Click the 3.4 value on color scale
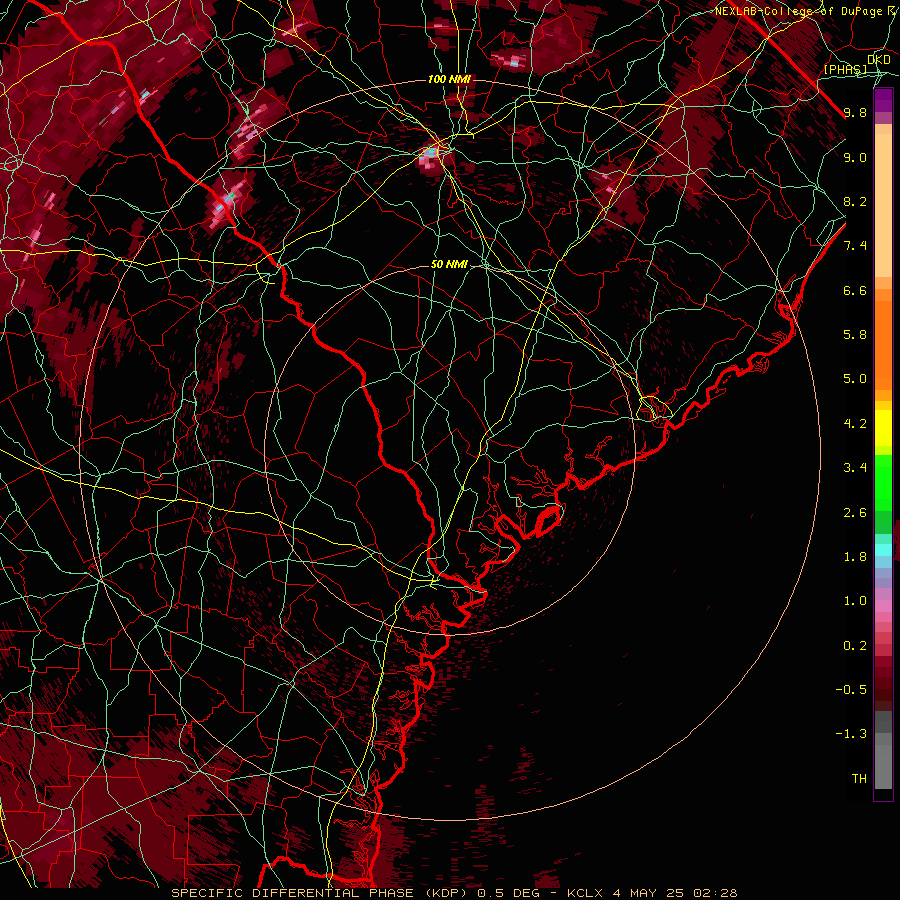The image size is (900, 900). 855,468
